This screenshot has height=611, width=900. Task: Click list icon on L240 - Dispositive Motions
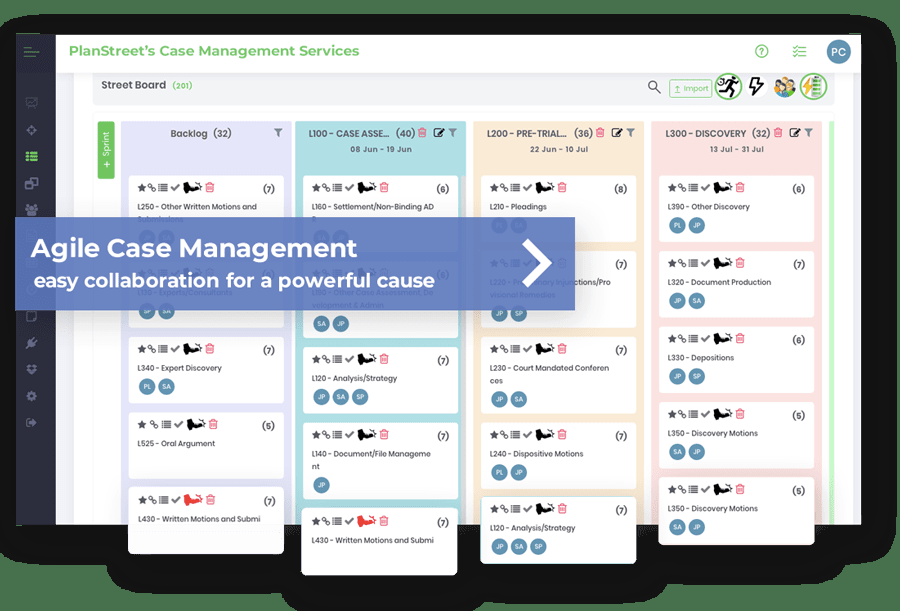[515, 435]
